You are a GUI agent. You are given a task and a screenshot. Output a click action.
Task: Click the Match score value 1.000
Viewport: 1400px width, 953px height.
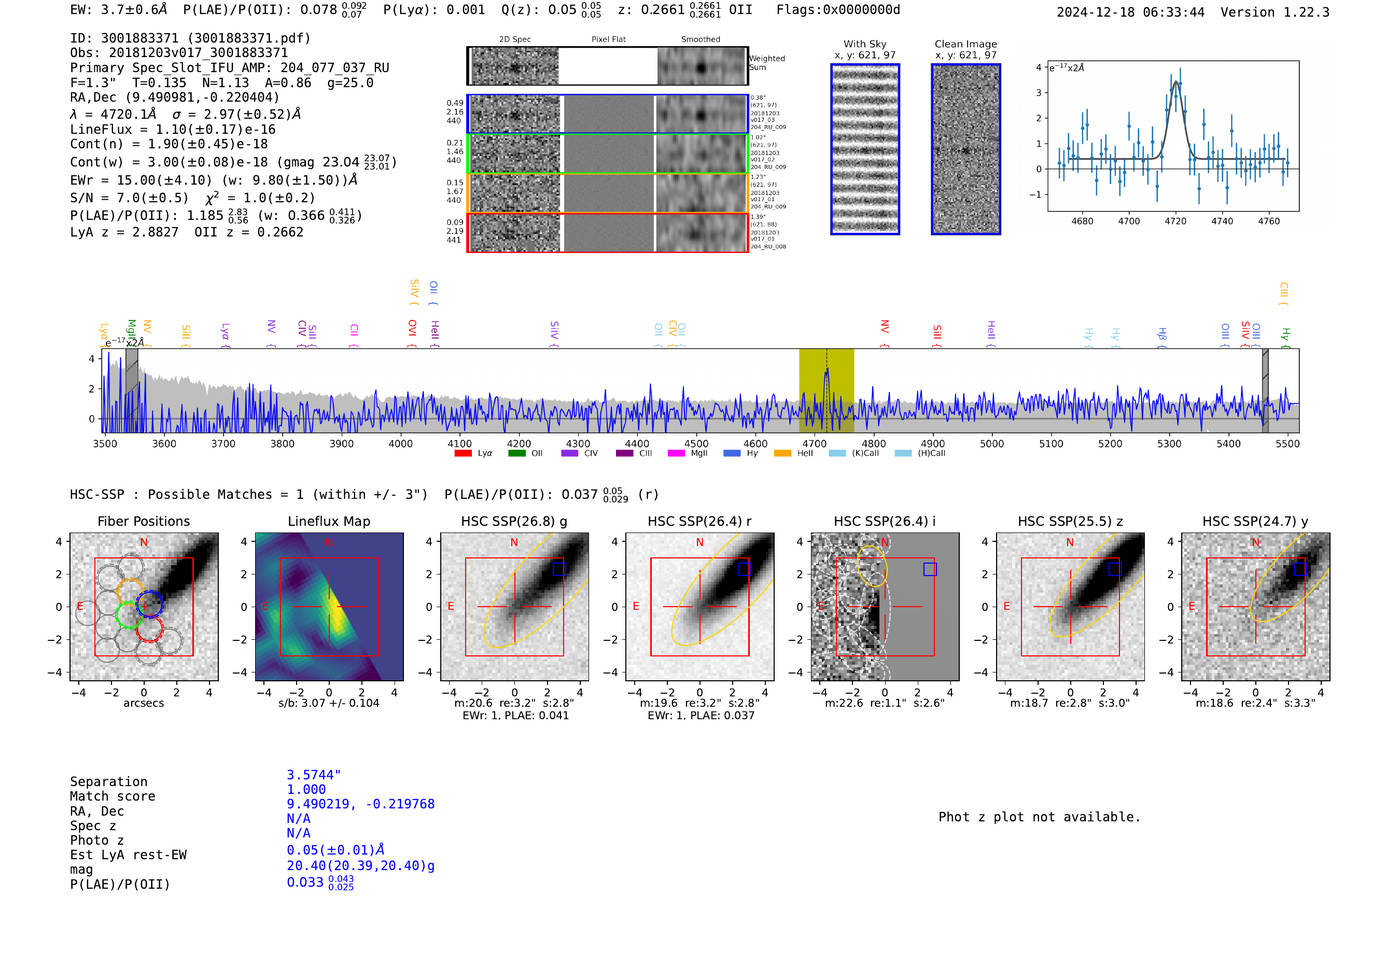(306, 789)
